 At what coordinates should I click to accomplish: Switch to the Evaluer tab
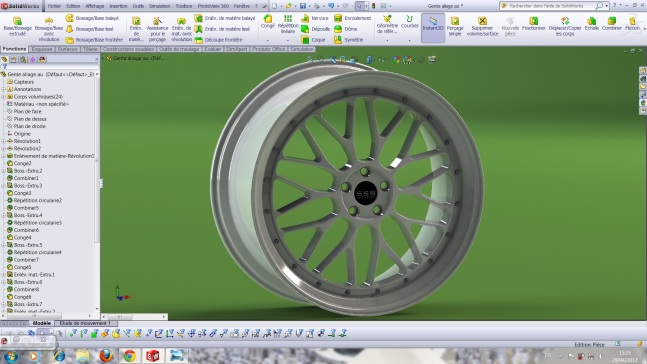[213, 49]
